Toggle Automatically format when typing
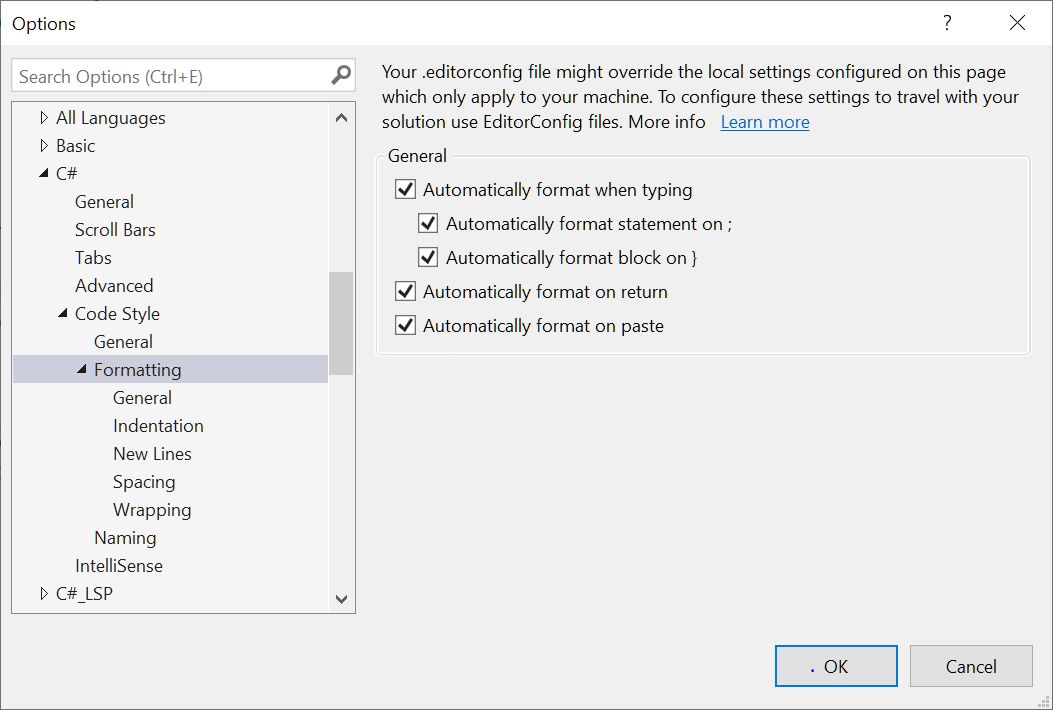The height and width of the screenshot is (710, 1053). click(x=405, y=189)
